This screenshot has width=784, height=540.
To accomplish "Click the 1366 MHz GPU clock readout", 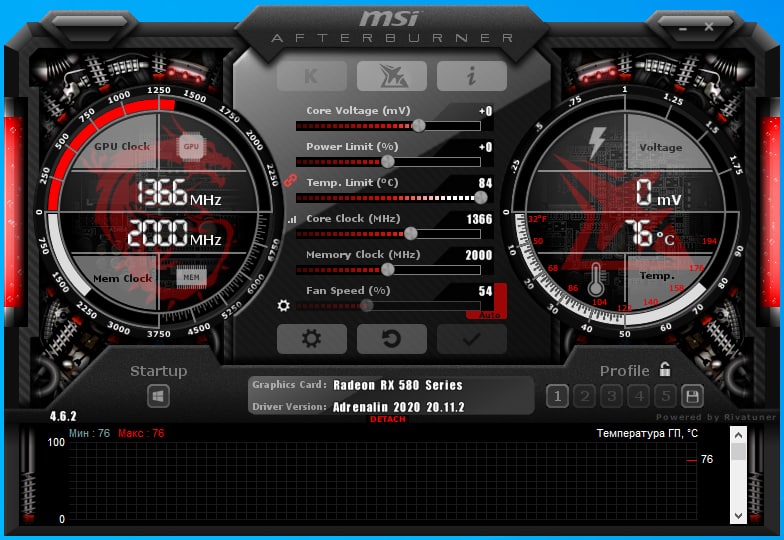I will click(x=178, y=192).
